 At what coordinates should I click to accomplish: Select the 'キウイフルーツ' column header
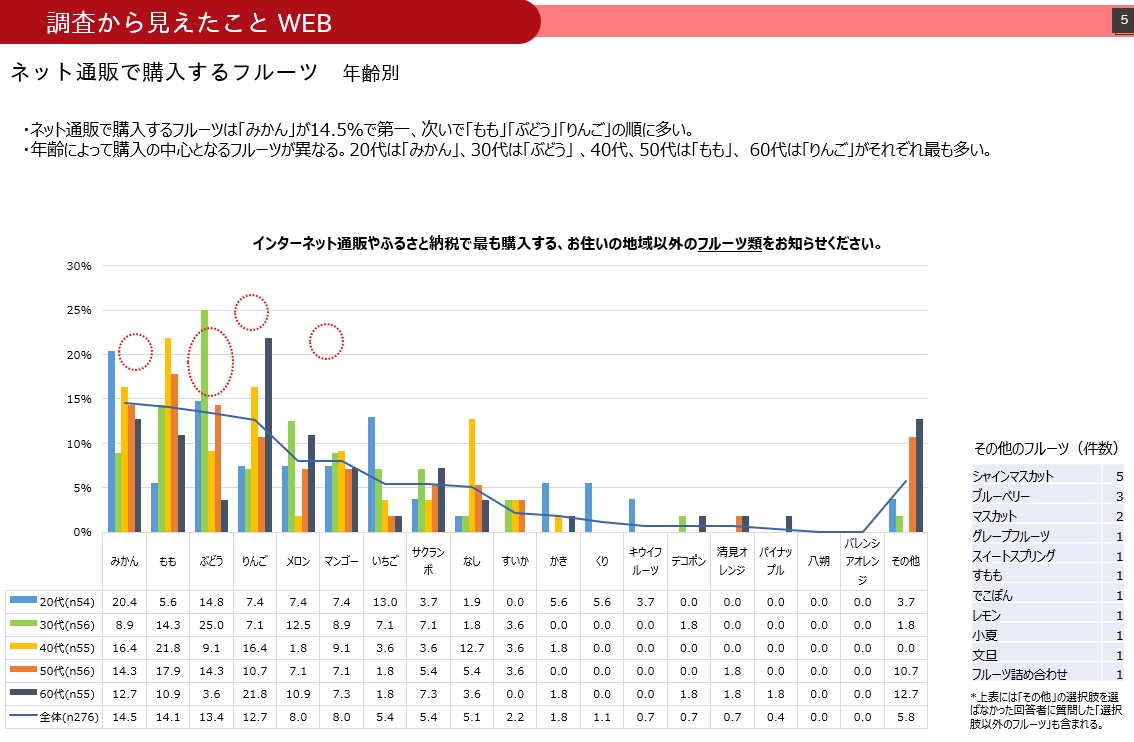pyautogui.click(x=645, y=561)
